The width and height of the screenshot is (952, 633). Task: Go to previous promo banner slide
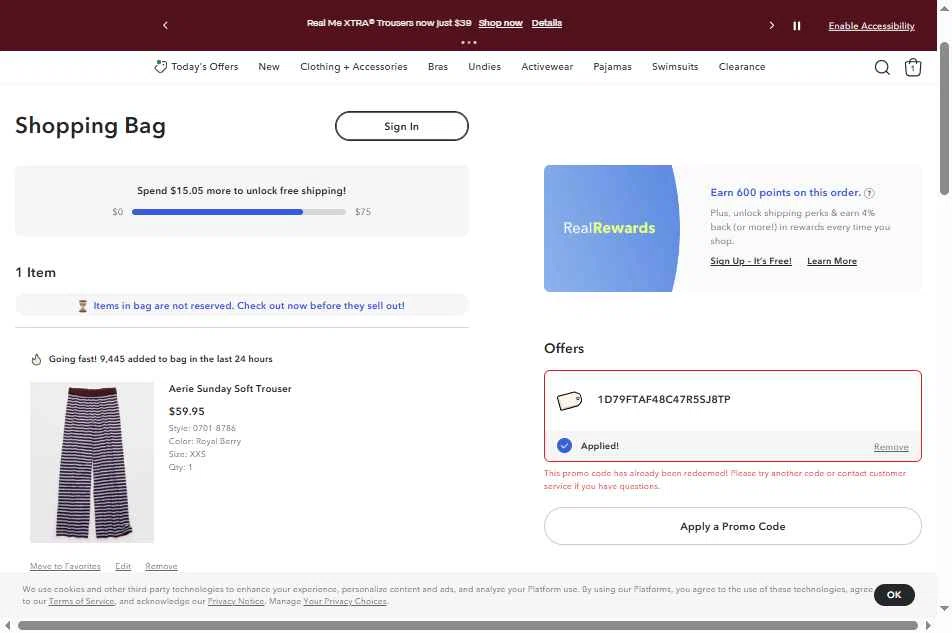165,25
